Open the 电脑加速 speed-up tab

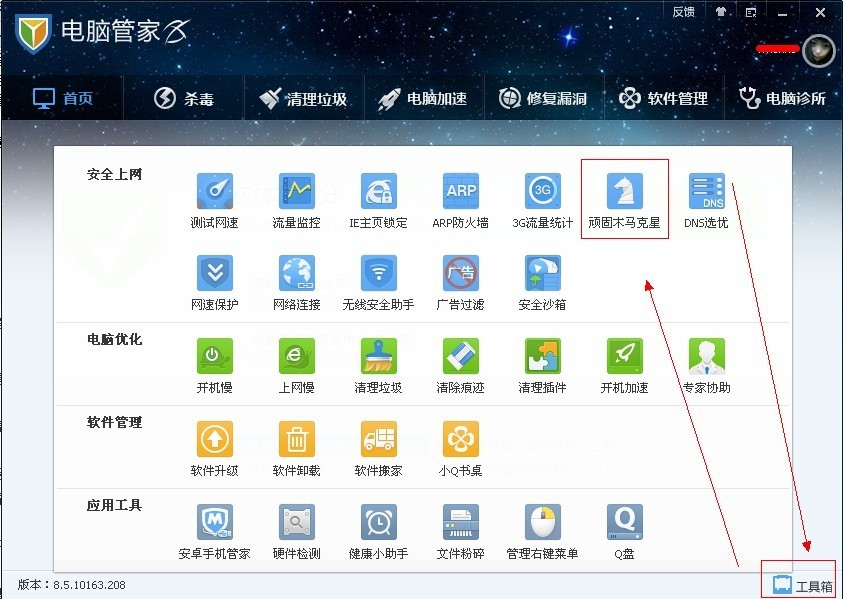[423, 98]
